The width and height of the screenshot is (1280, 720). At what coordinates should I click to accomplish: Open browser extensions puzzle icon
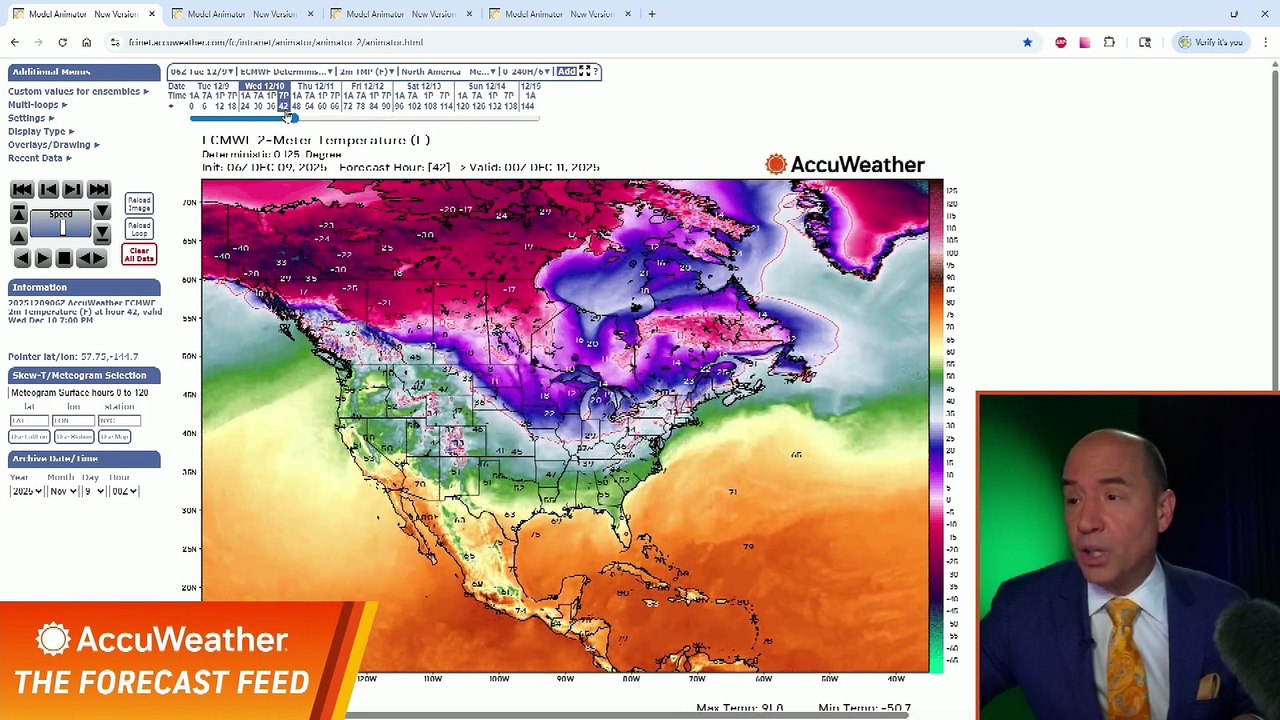[x=1109, y=42]
